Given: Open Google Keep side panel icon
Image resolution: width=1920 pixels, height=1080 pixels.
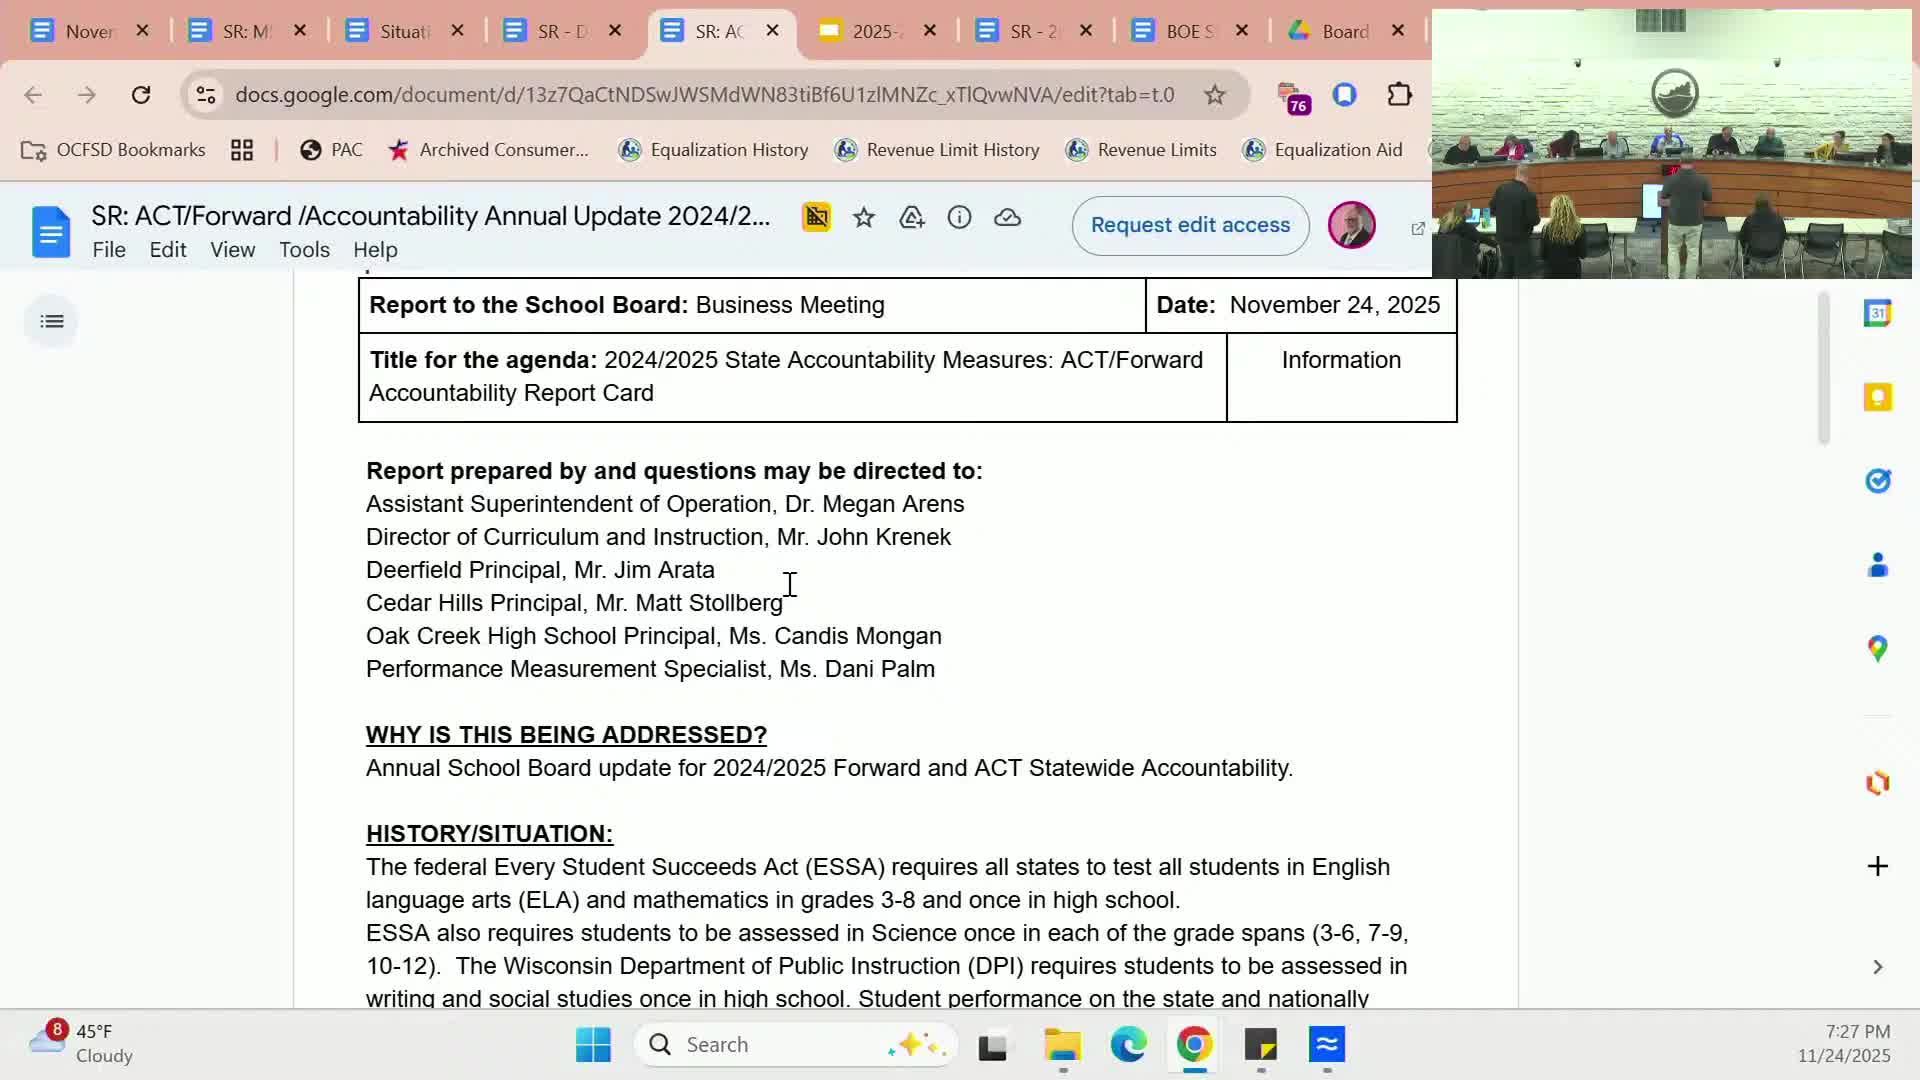Looking at the screenshot, I should [x=1877, y=398].
